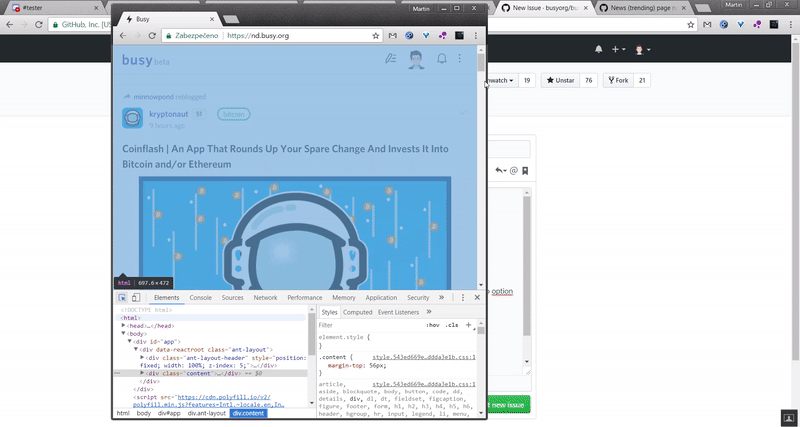This screenshot has width=800, height=427.
Task: Switch to the Console tab
Action: point(201,297)
